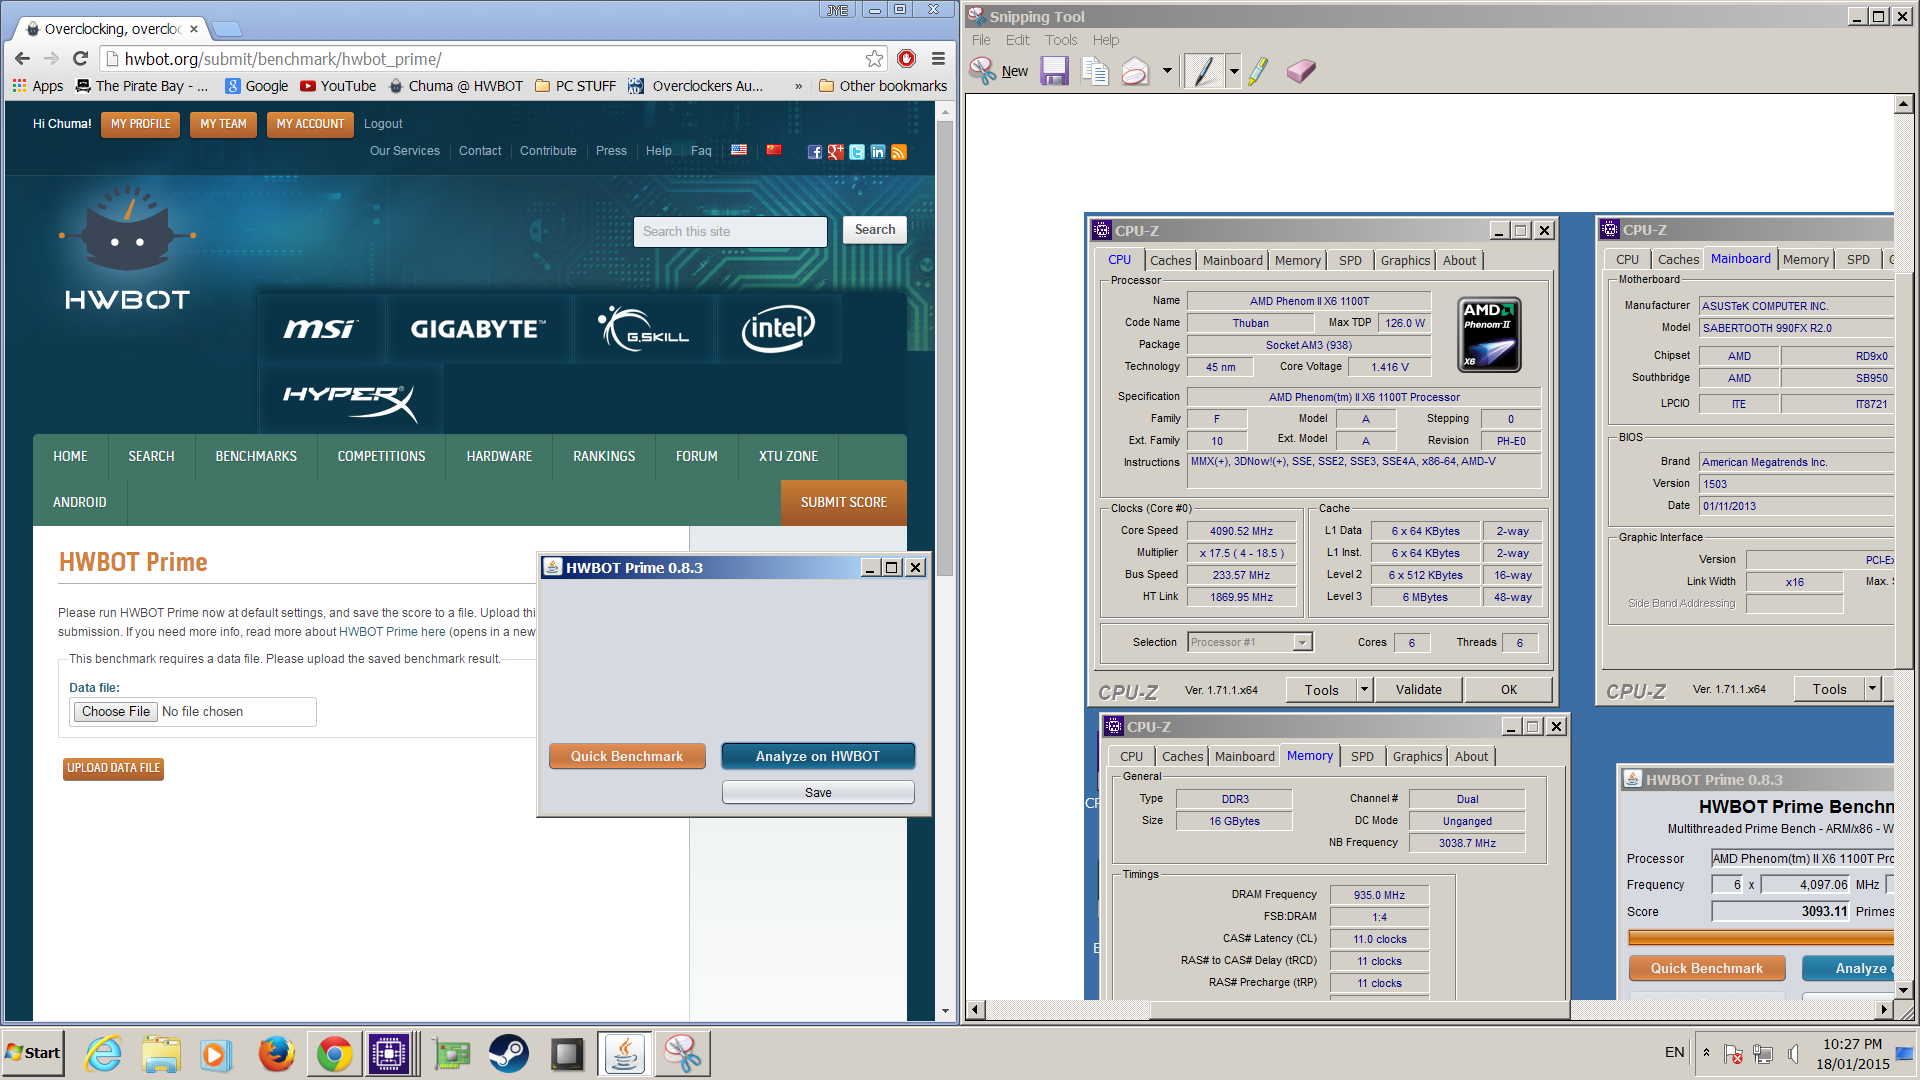
Task: Open Internet Explorer from taskbar
Action: [x=104, y=1054]
